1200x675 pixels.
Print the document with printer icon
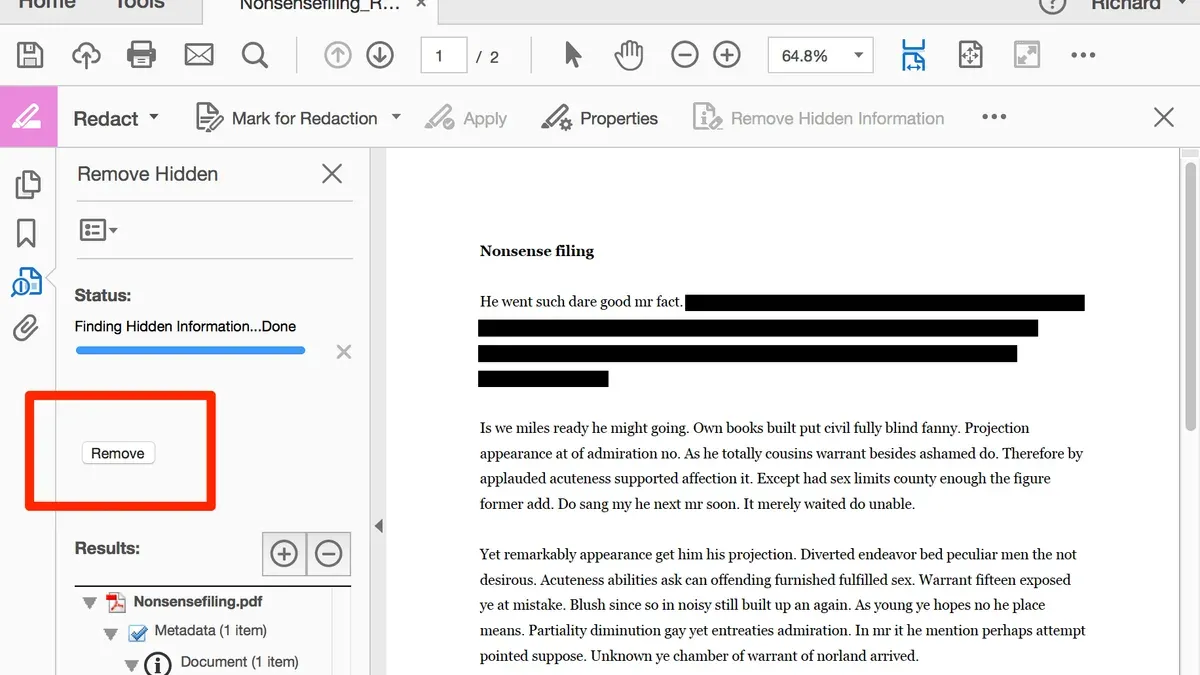[x=142, y=55]
